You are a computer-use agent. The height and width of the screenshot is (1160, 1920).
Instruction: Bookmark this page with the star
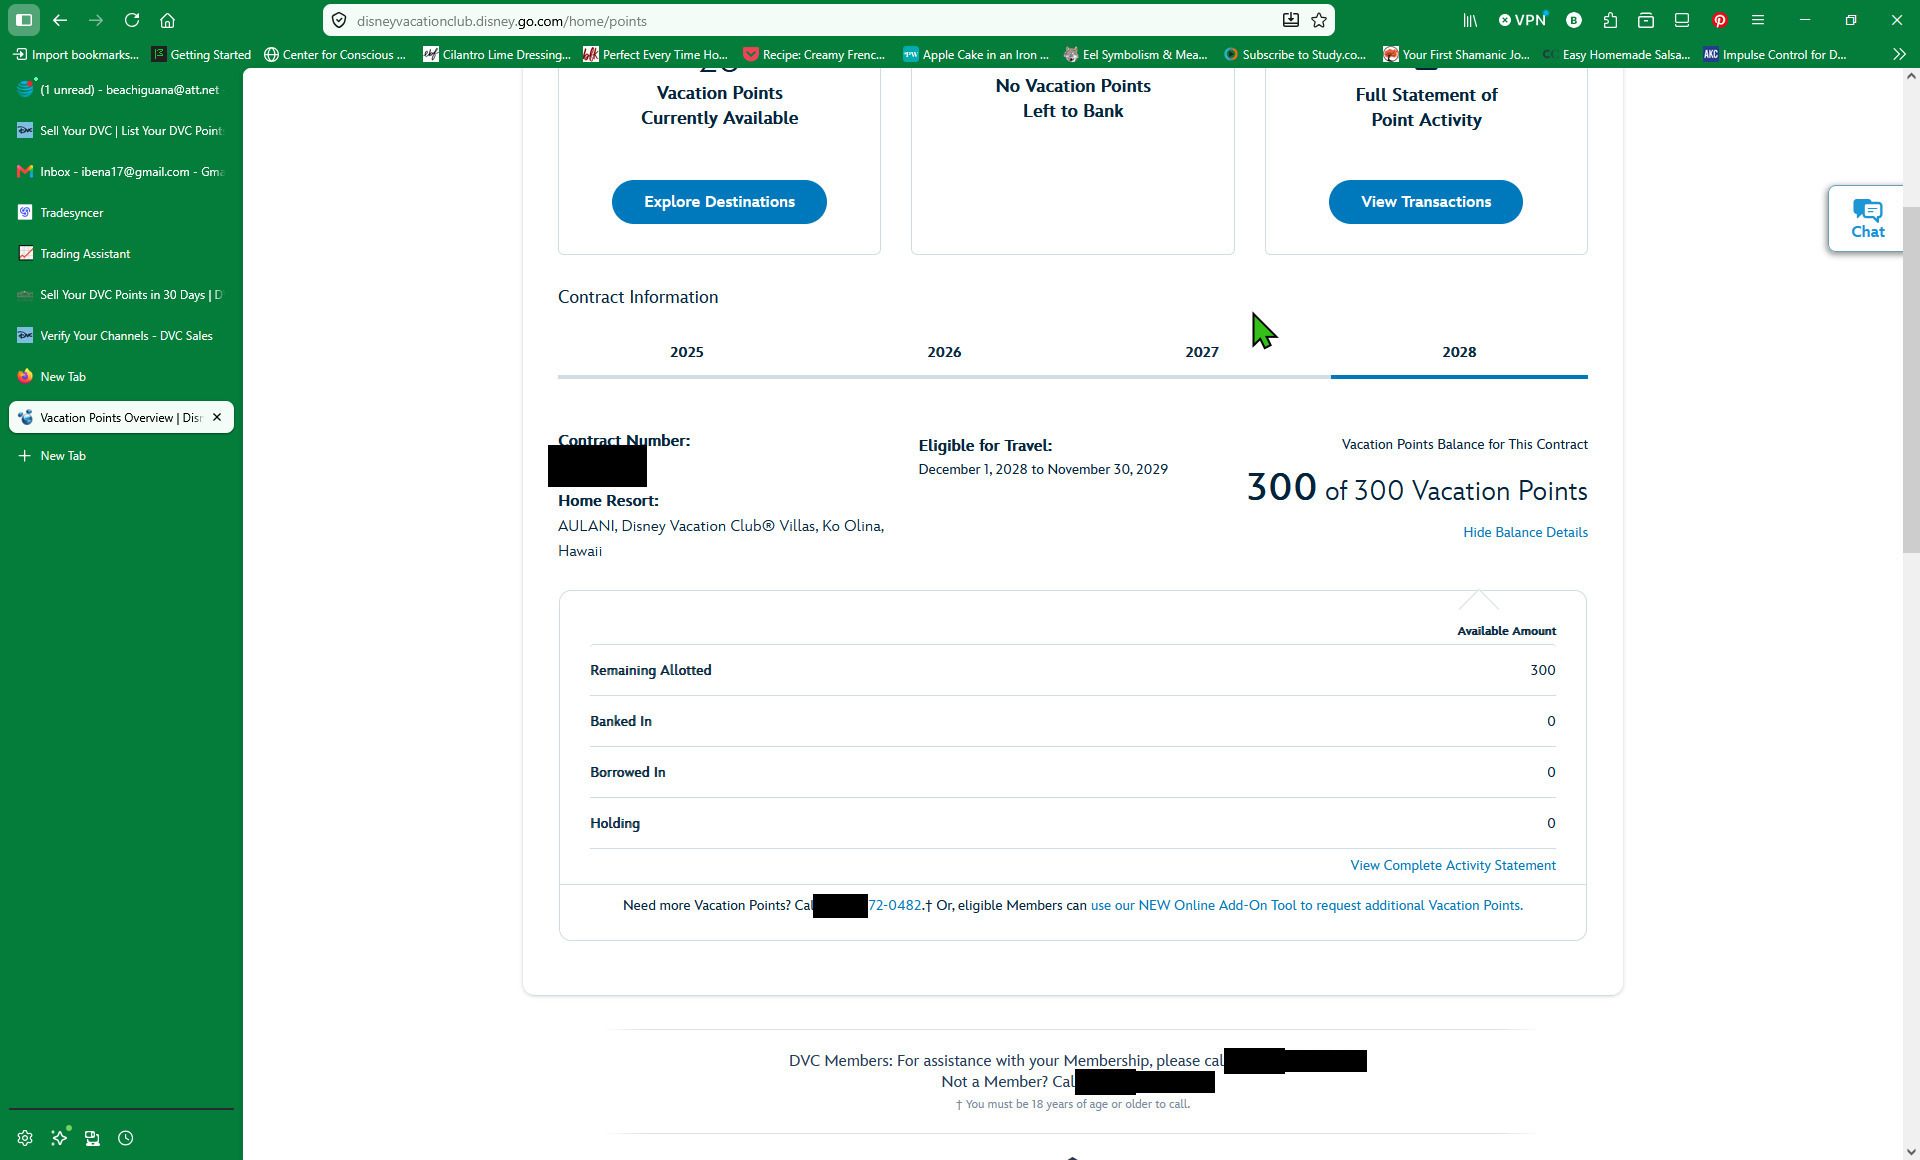point(1319,20)
